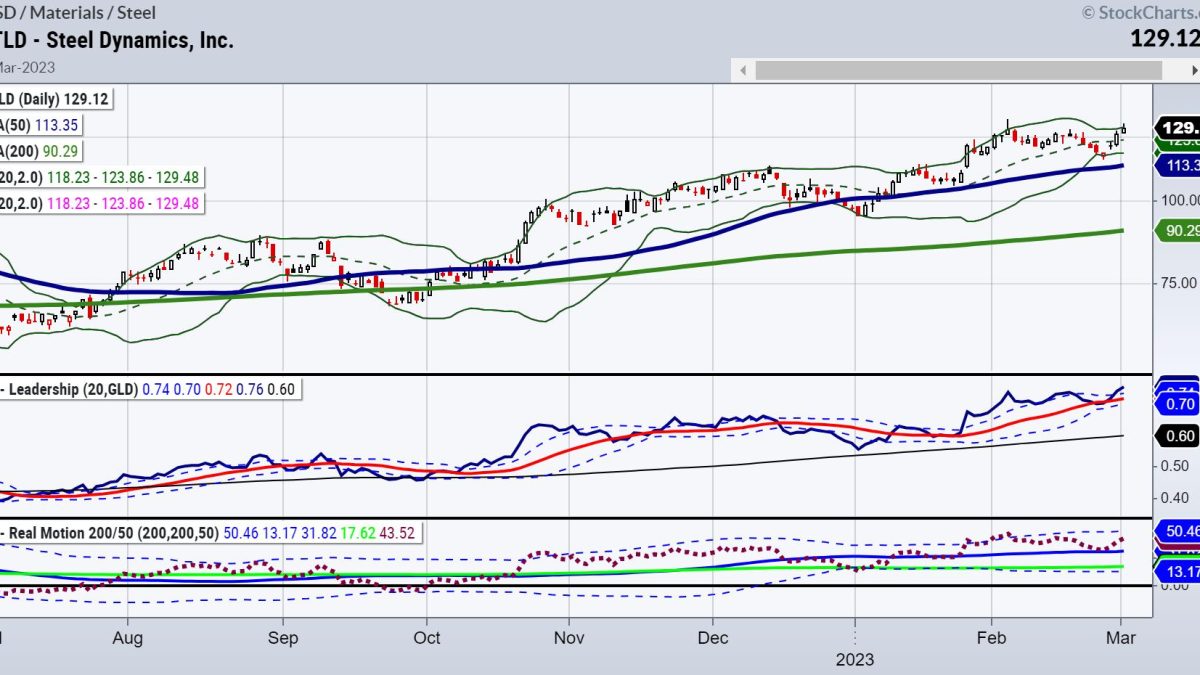Click the Nov label on the time axis
This screenshot has height=675, width=1200.
tap(568, 637)
